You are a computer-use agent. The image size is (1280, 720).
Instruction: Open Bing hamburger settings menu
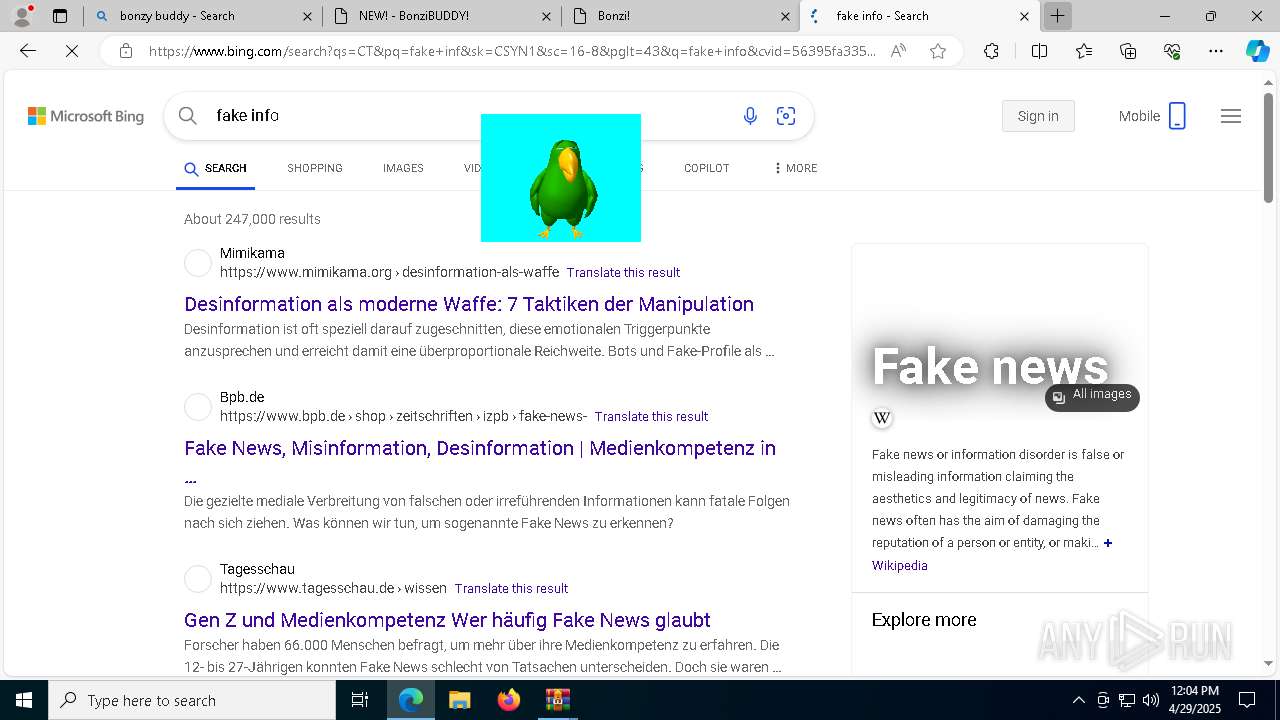click(x=1231, y=116)
